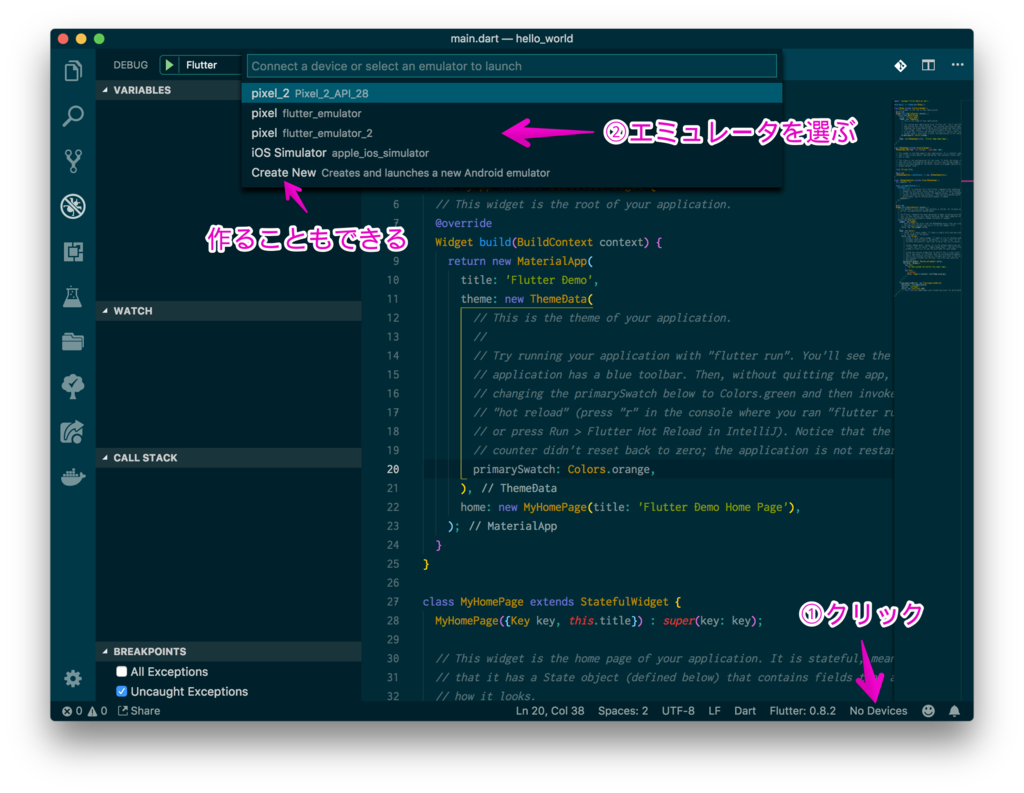The width and height of the screenshot is (1024, 793).
Task: Click the theme: new ThemeData( line
Action: pos(526,299)
